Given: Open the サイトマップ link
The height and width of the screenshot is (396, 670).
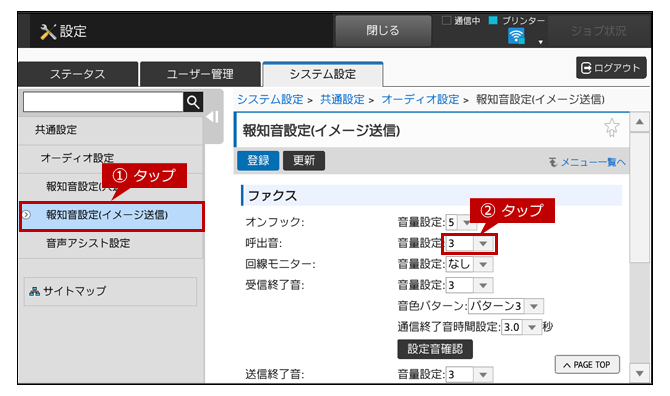Looking at the screenshot, I should click(x=110, y=291).
